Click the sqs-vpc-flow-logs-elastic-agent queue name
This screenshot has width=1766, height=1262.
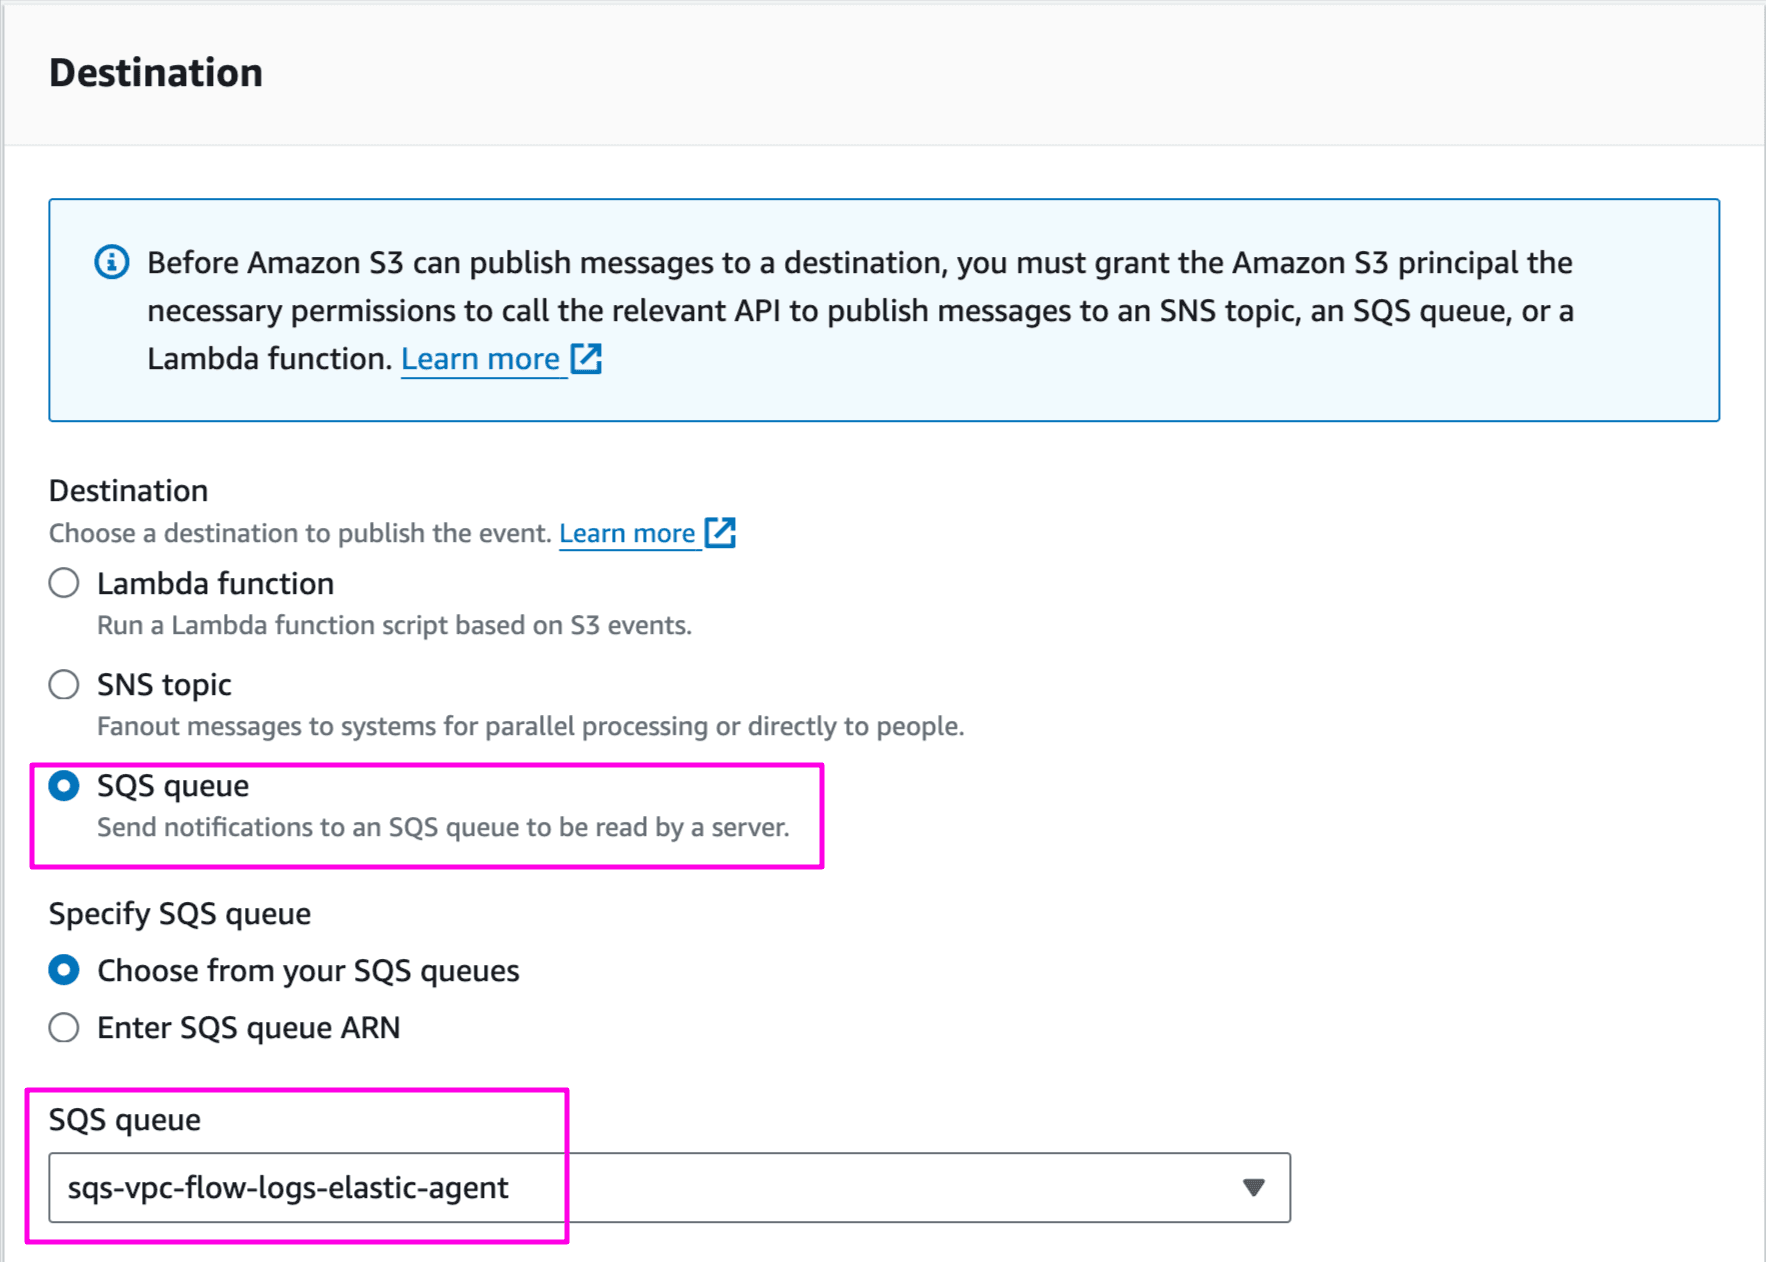287,1188
